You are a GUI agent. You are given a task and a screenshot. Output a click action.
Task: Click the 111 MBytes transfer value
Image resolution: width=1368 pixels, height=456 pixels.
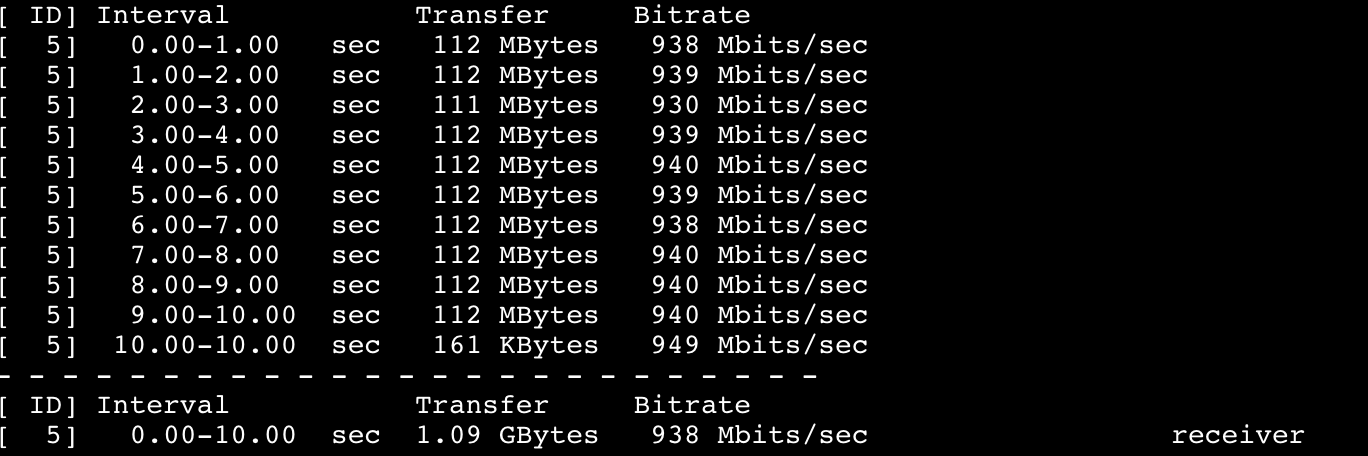516,105
